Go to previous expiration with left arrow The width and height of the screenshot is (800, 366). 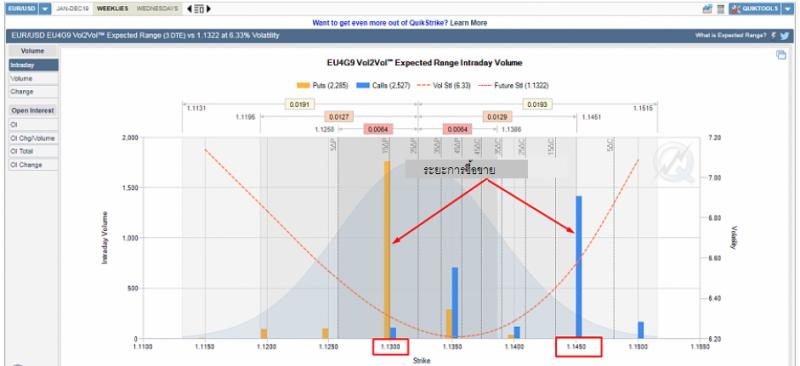click(190, 9)
